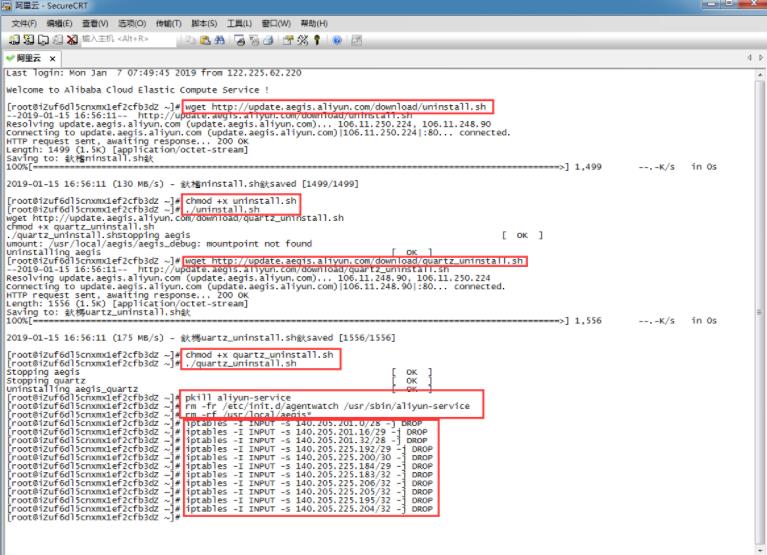Click the terminal scrollbar up arrow
Viewport: 767px width, 555px height.
760,75
